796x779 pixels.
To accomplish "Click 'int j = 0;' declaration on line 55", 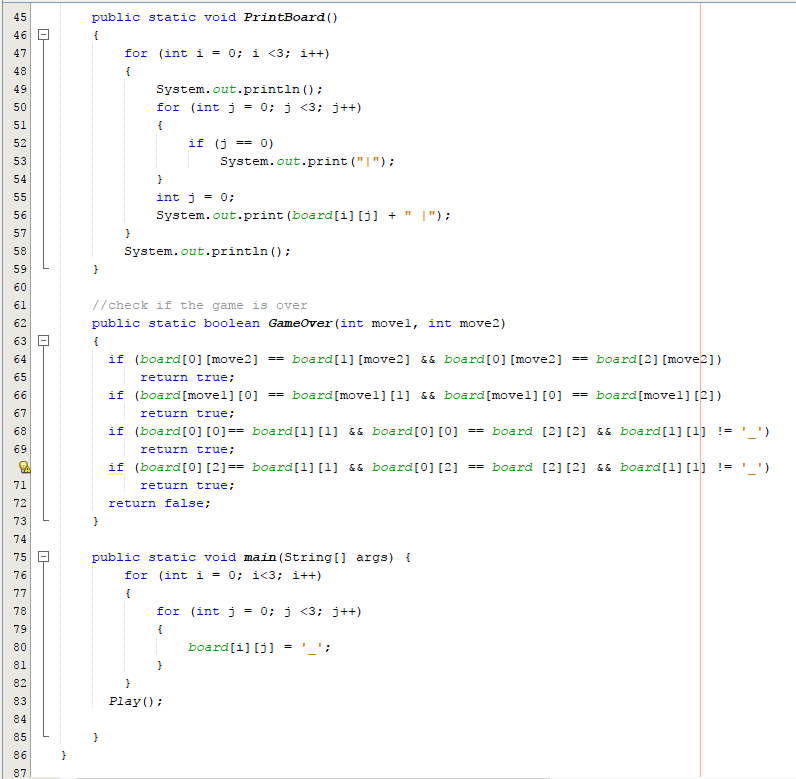I will [x=195, y=197].
